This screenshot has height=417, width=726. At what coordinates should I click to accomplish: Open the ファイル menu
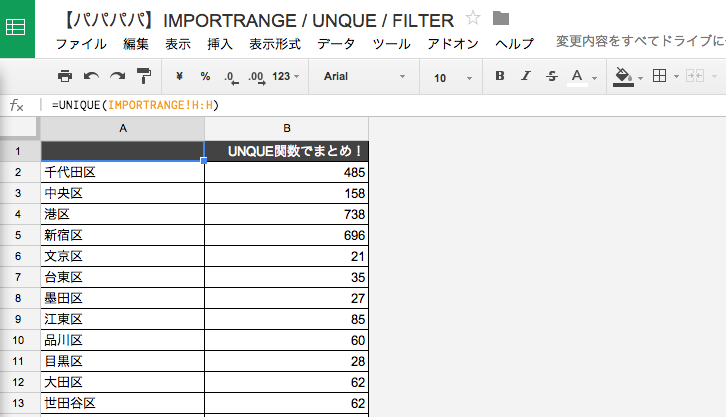coord(81,44)
